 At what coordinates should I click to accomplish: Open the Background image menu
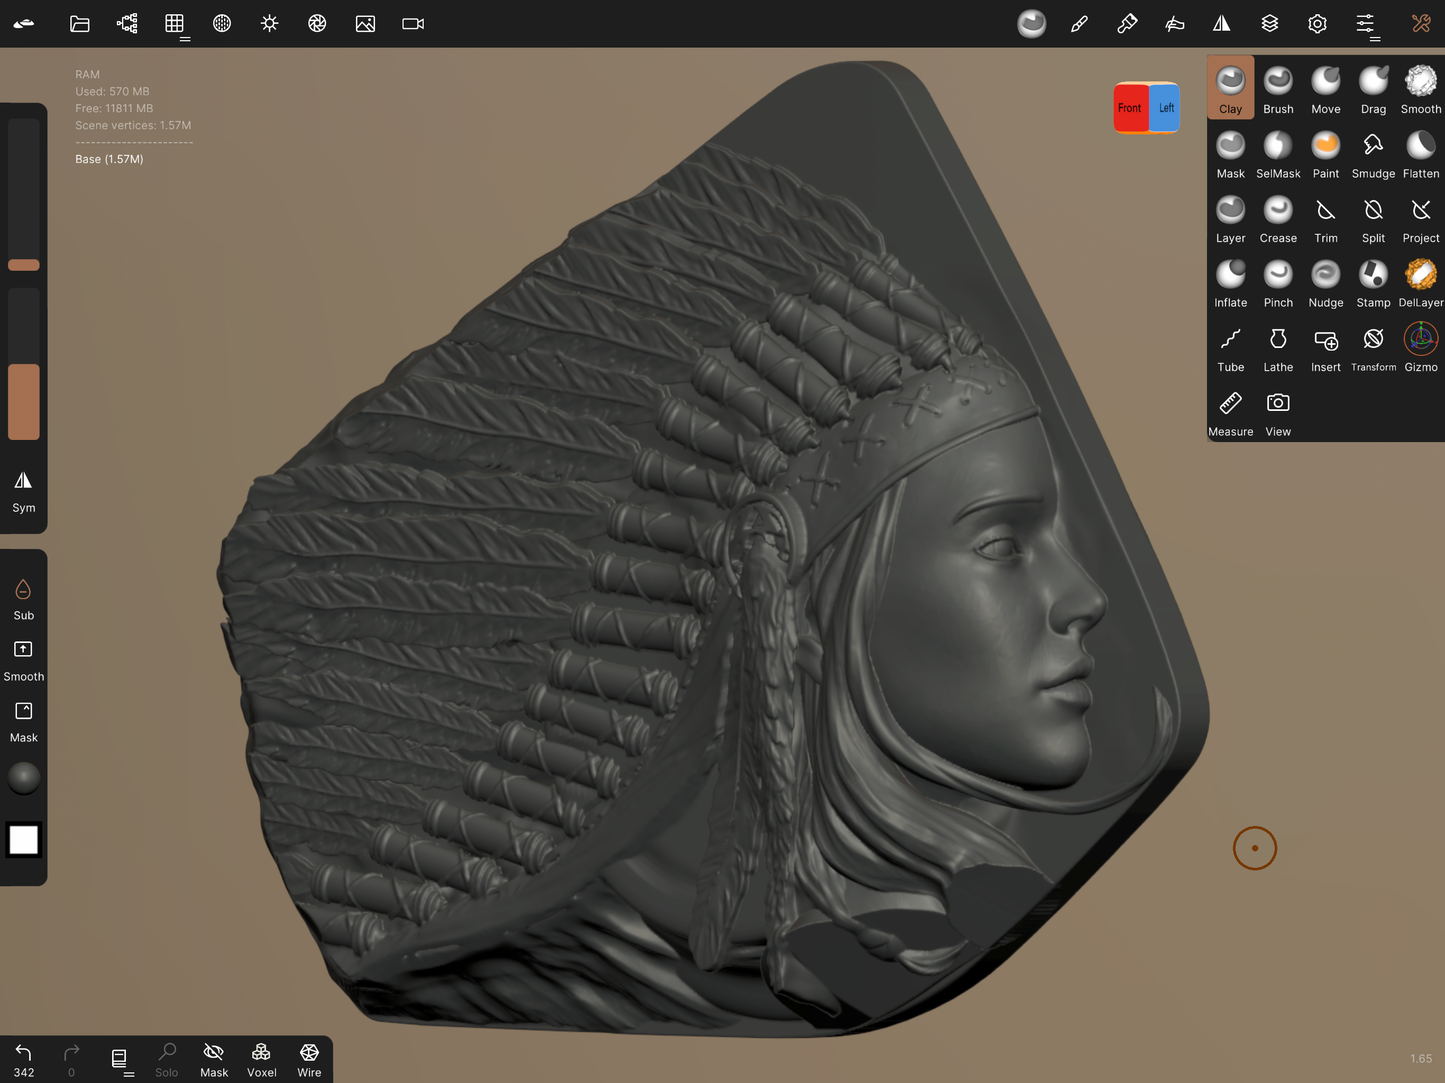tap(365, 24)
